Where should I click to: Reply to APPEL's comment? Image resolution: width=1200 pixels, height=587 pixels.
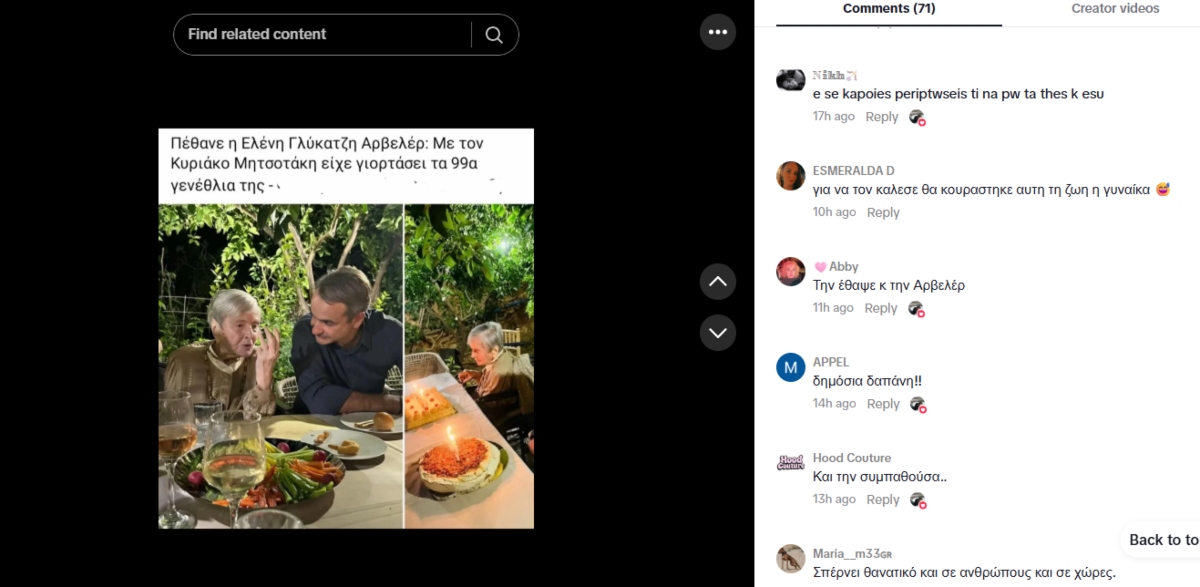[x=883, y=405]
